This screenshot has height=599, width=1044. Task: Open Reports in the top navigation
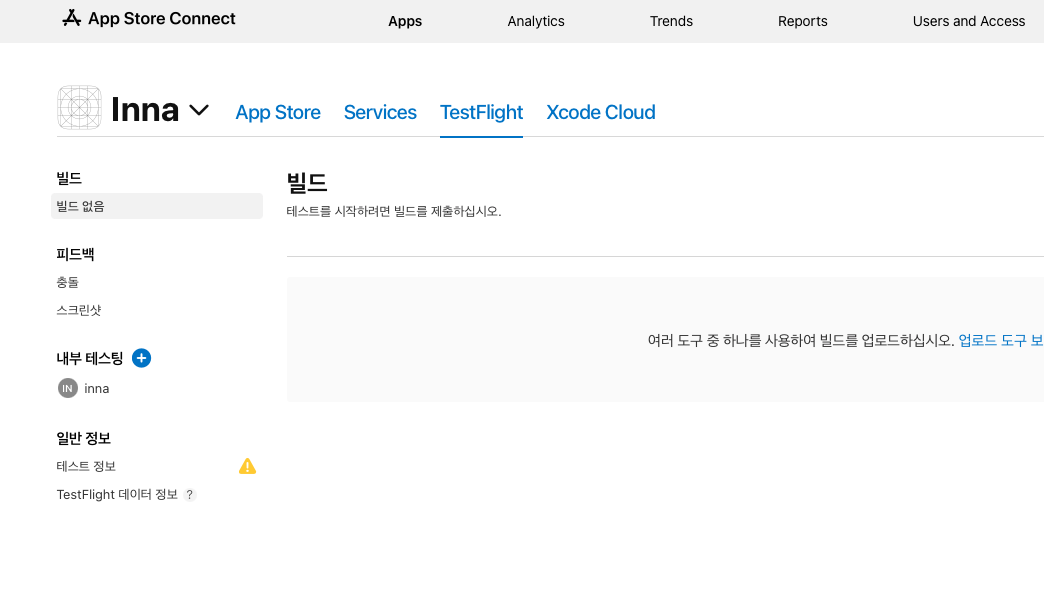[802, 21]
